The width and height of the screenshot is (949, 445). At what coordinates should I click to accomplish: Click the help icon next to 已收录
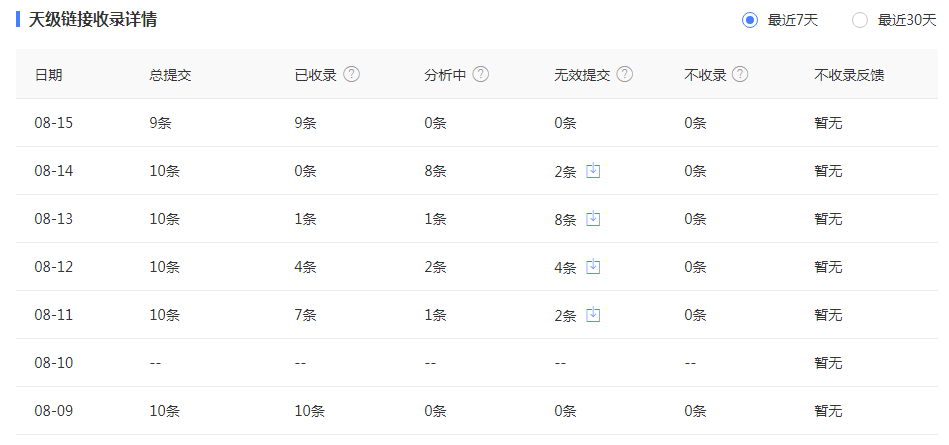pyautogui.click(x=351, y=74)
